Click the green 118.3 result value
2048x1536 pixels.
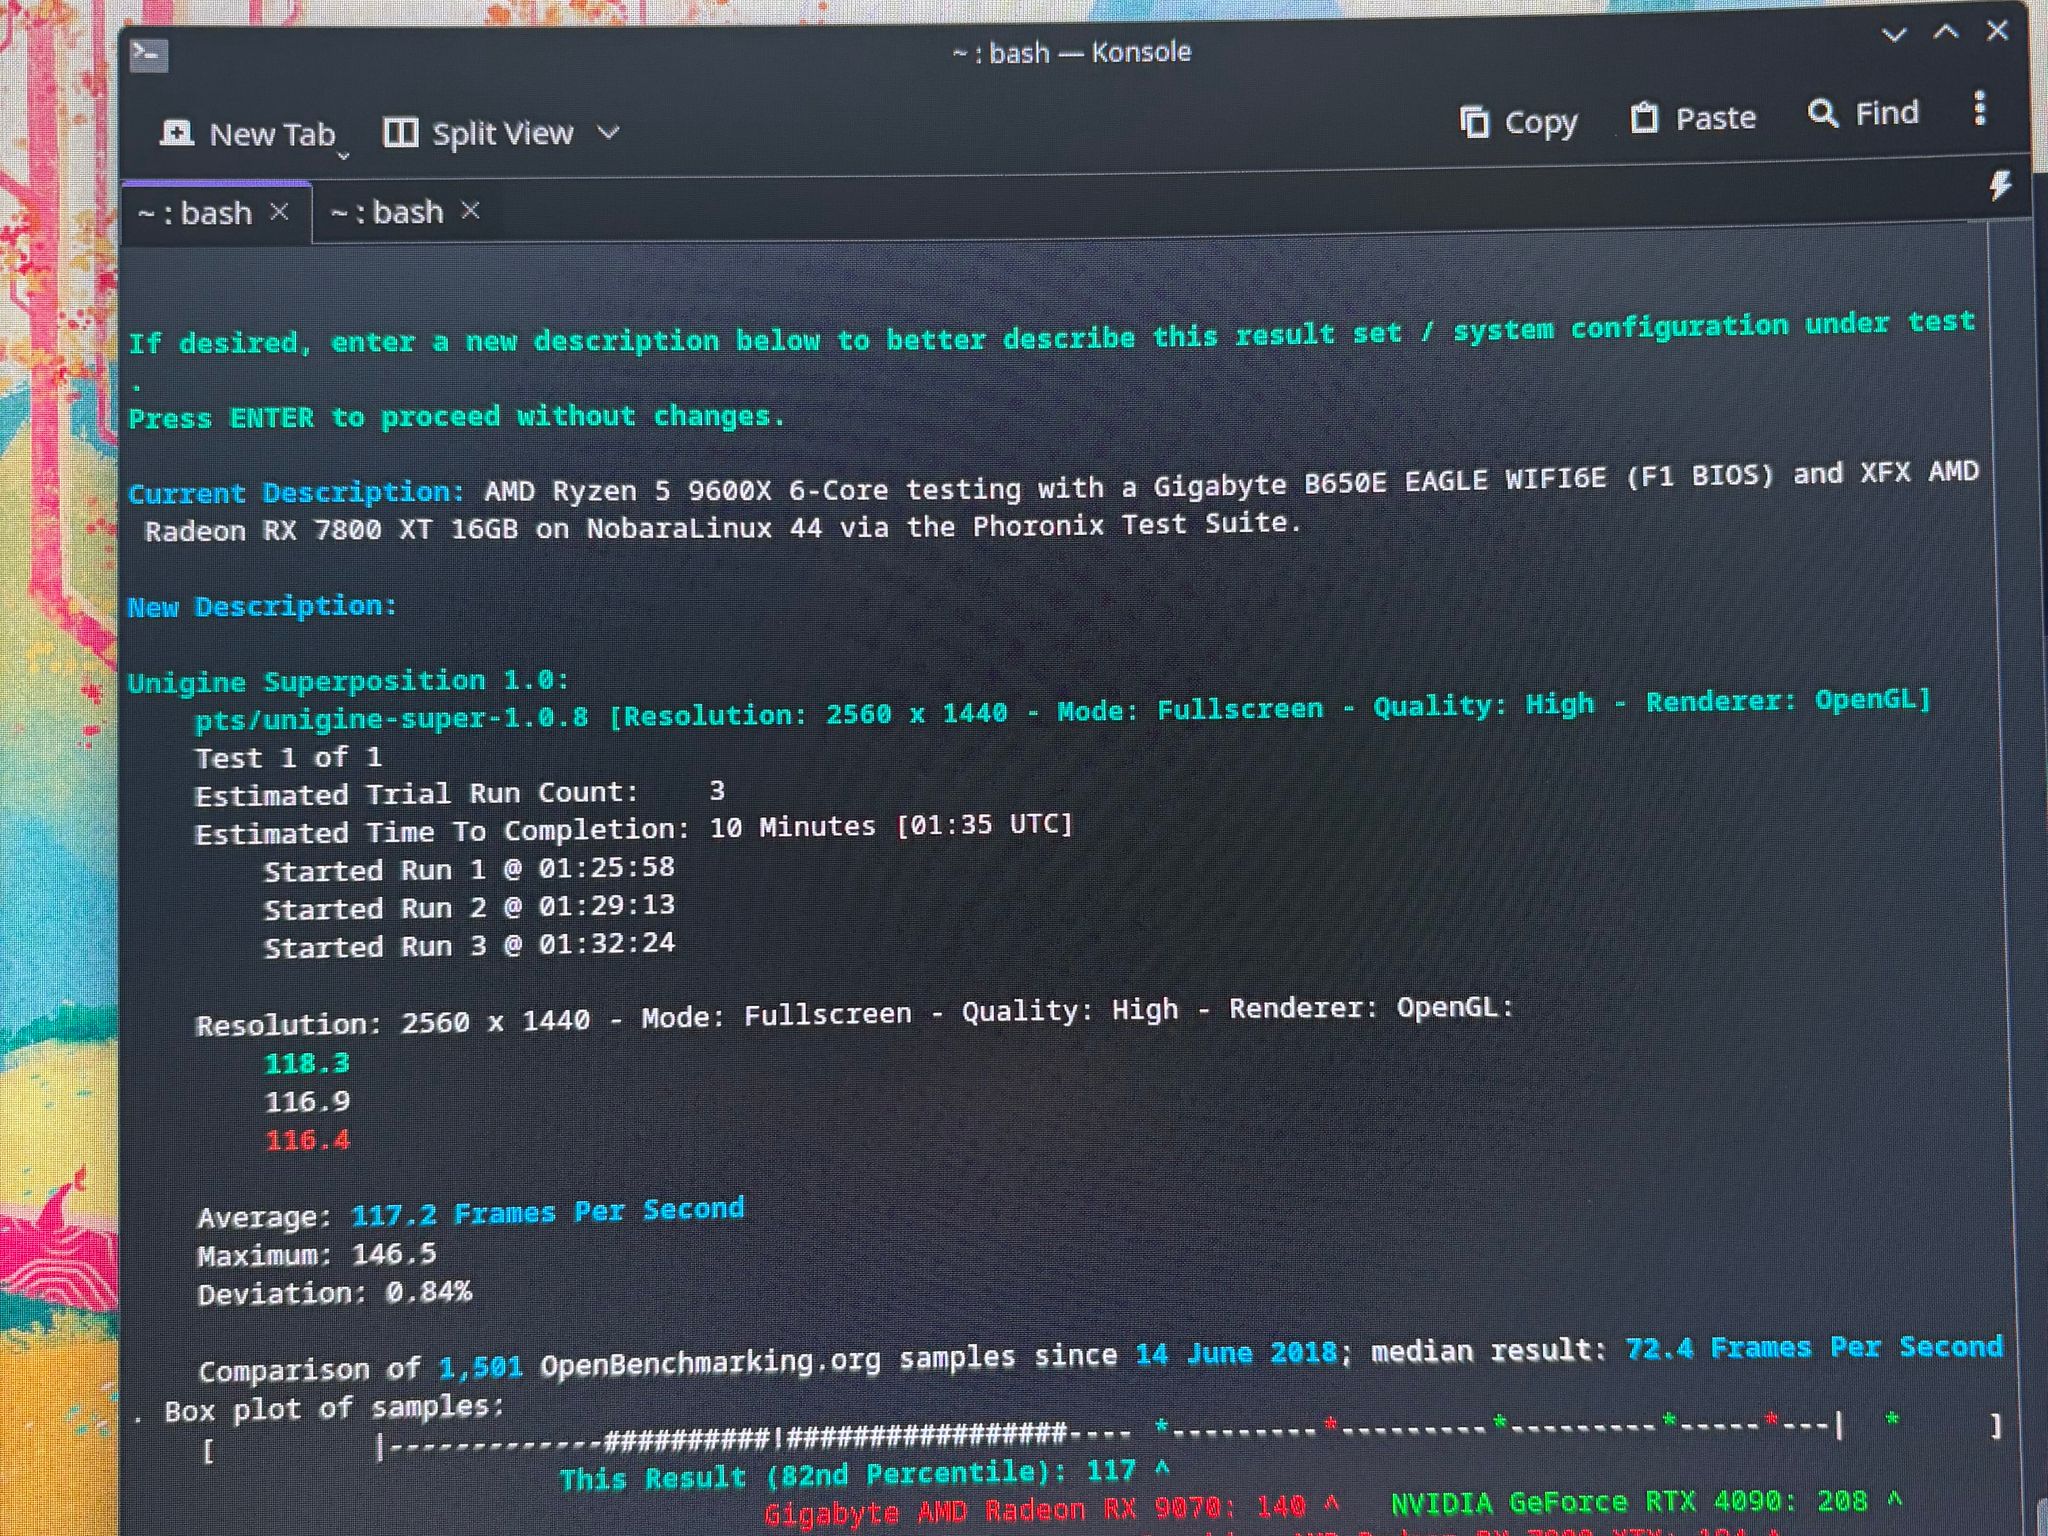click(307, 1063)
